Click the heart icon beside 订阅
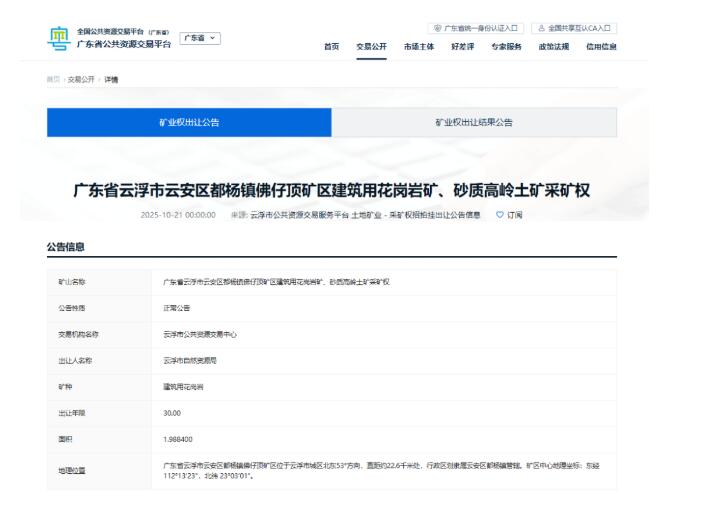Screen dimensions: 702x510 (500, 214)
